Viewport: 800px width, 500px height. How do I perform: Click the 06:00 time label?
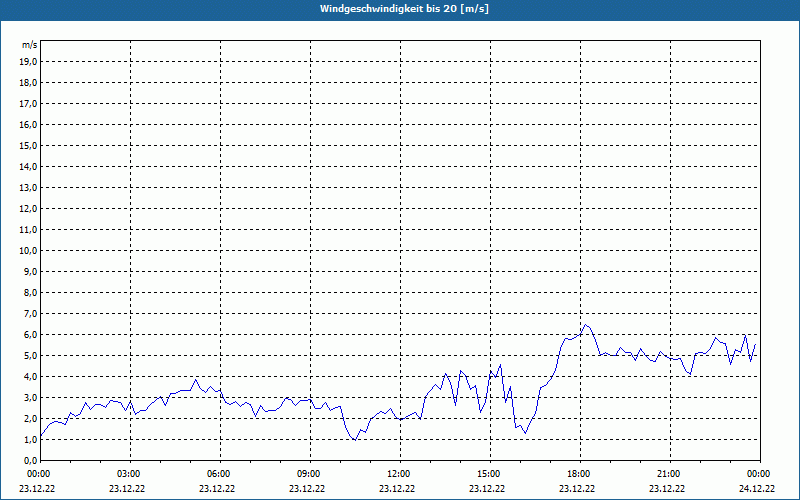click(220, 473)
